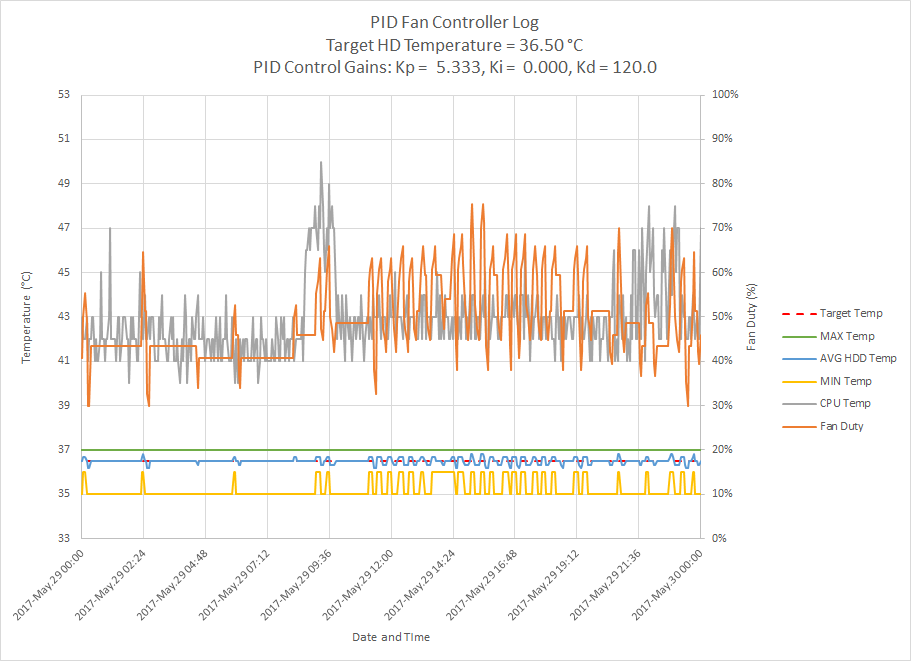Click the '43' temperature axis label

pos(64,316)
